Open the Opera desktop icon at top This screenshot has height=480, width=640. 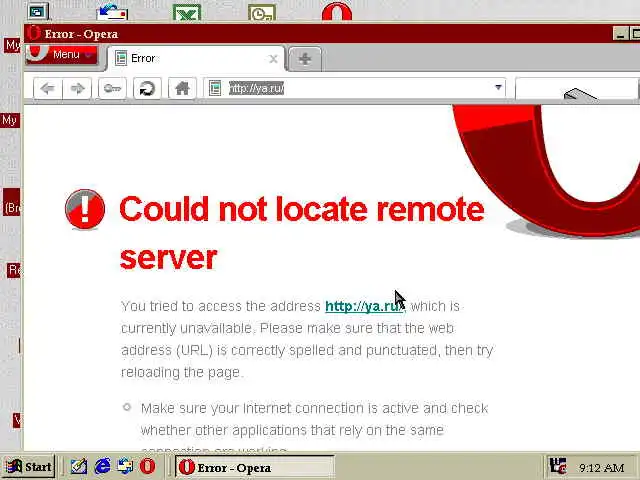point(337,11)
